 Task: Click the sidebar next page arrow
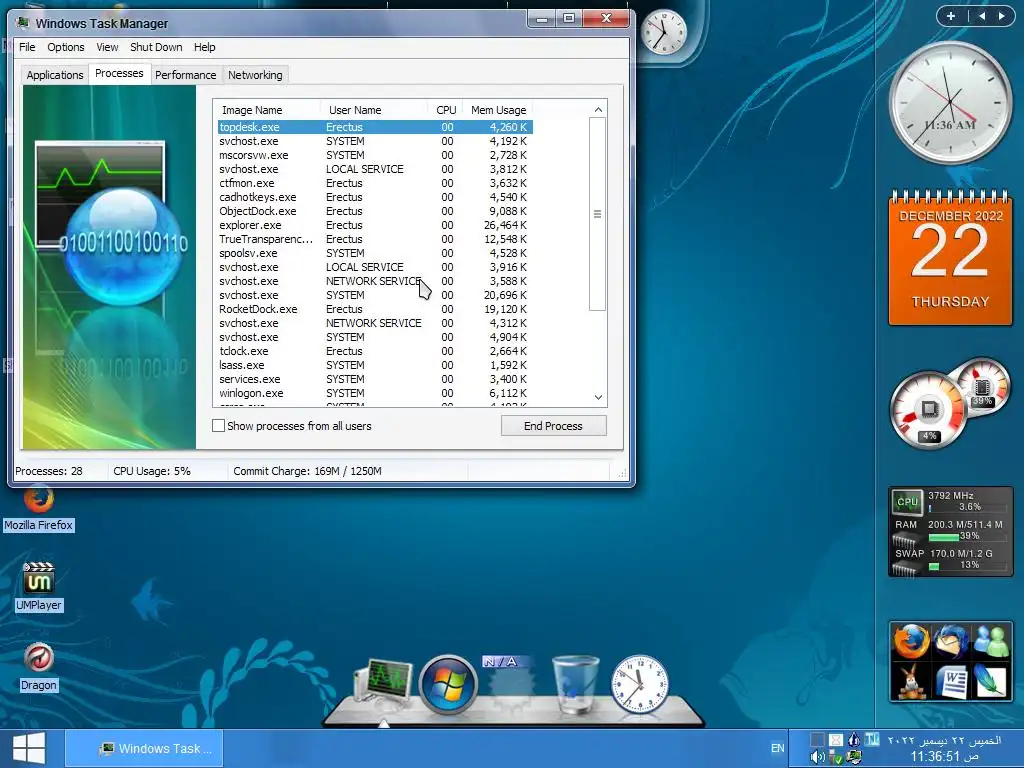(x=1001, y=16)
